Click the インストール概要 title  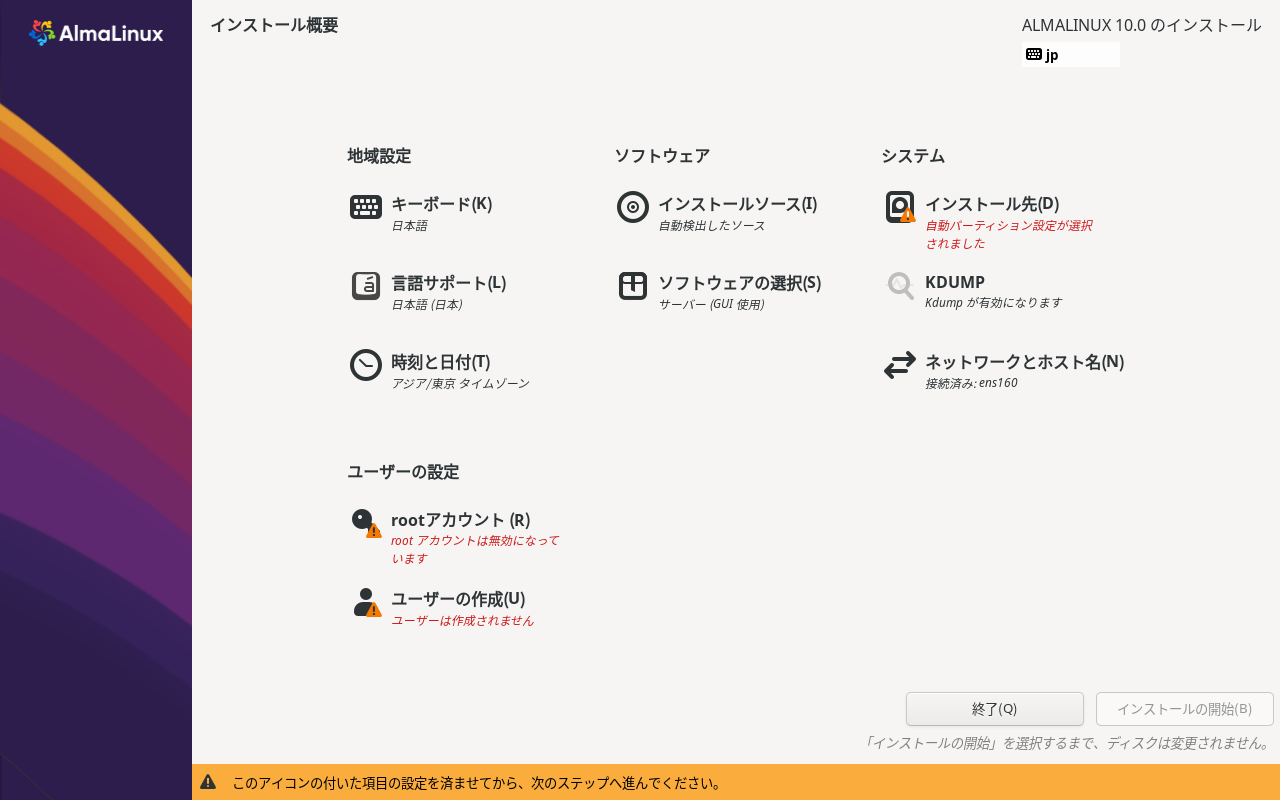click(x=274, y=25)
